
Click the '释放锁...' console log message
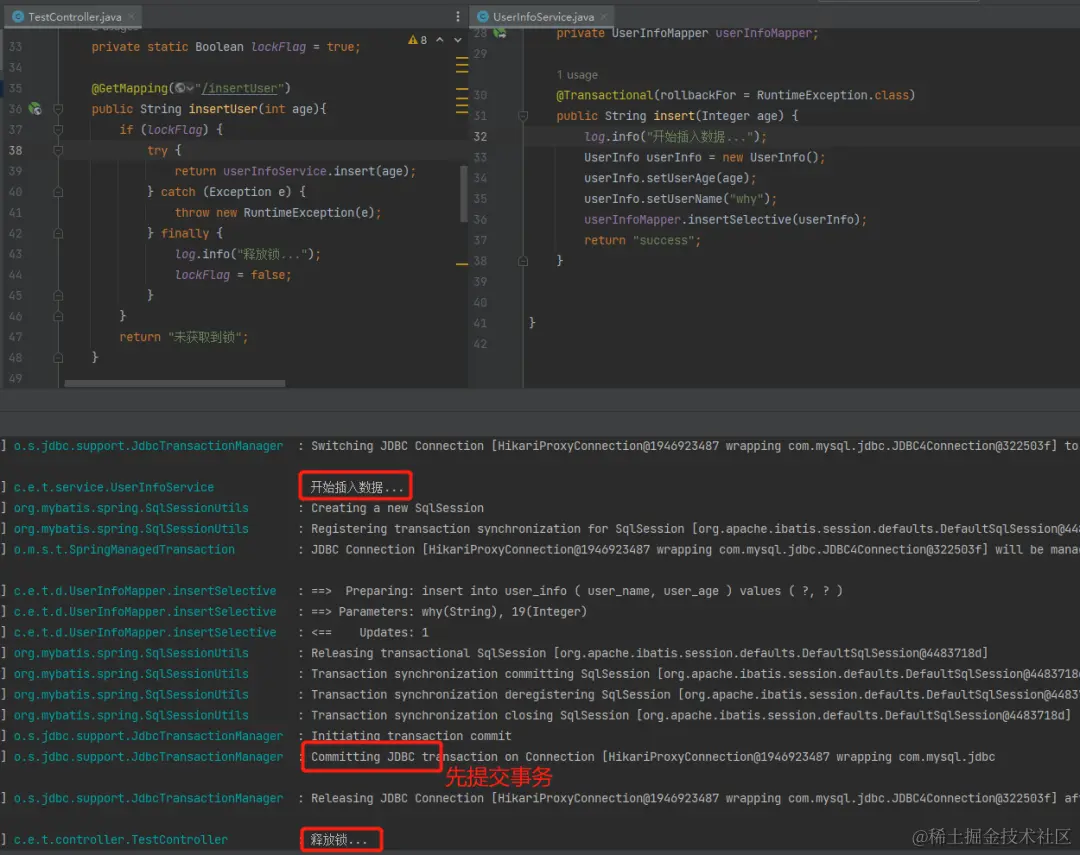click(339, 840)
